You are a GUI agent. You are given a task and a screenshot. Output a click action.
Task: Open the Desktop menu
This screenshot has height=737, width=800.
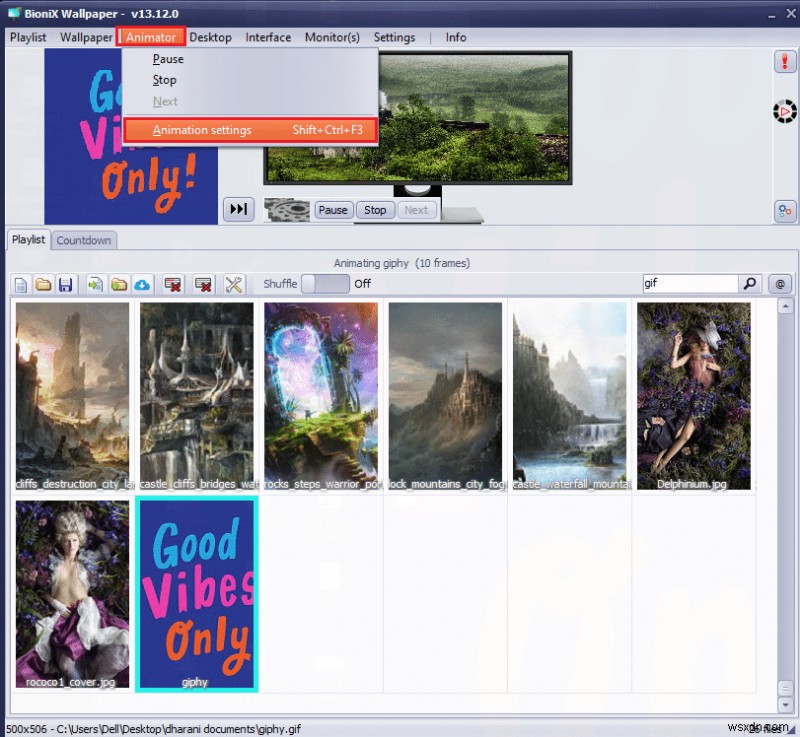click(x=210, y=37)
